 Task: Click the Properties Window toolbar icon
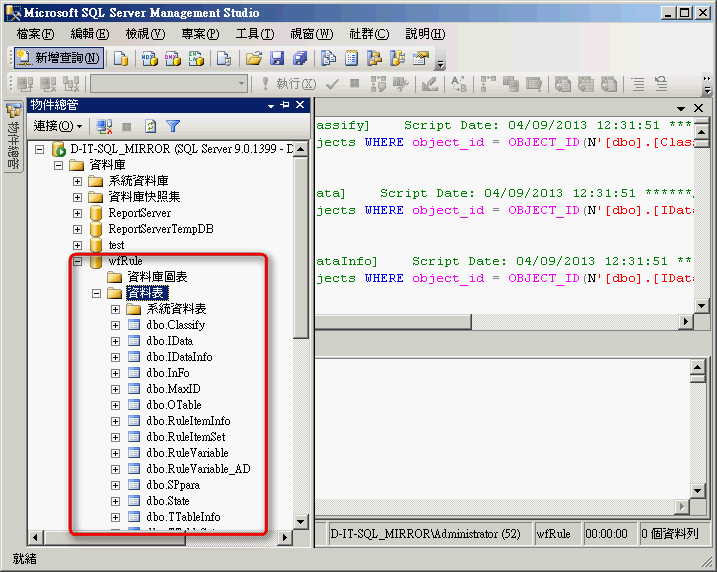(421, 59)
